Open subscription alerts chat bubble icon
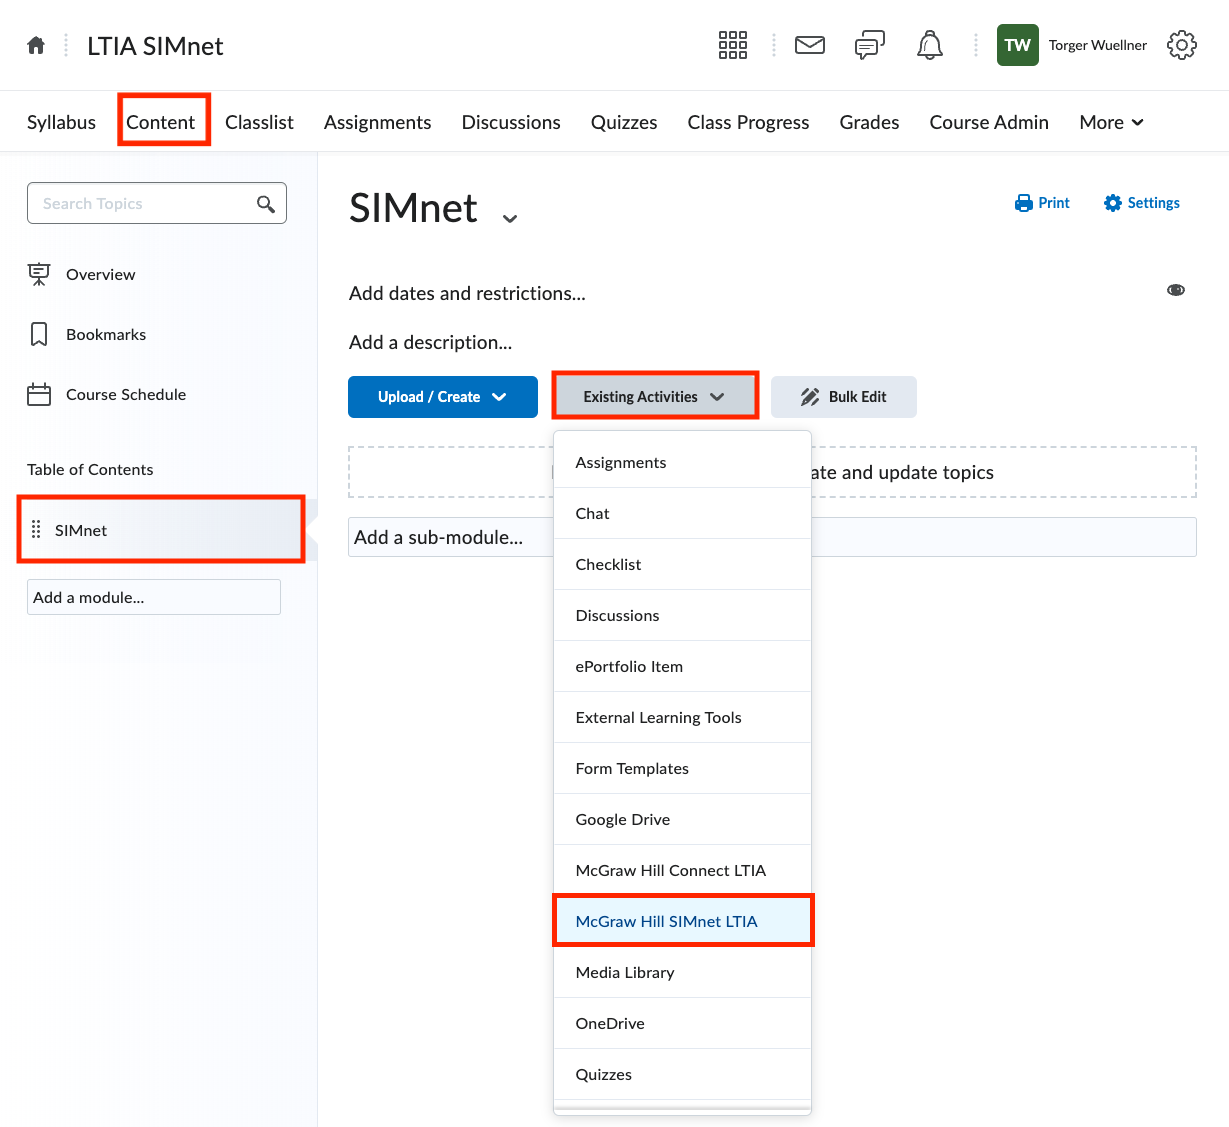 tap(870, 45)
